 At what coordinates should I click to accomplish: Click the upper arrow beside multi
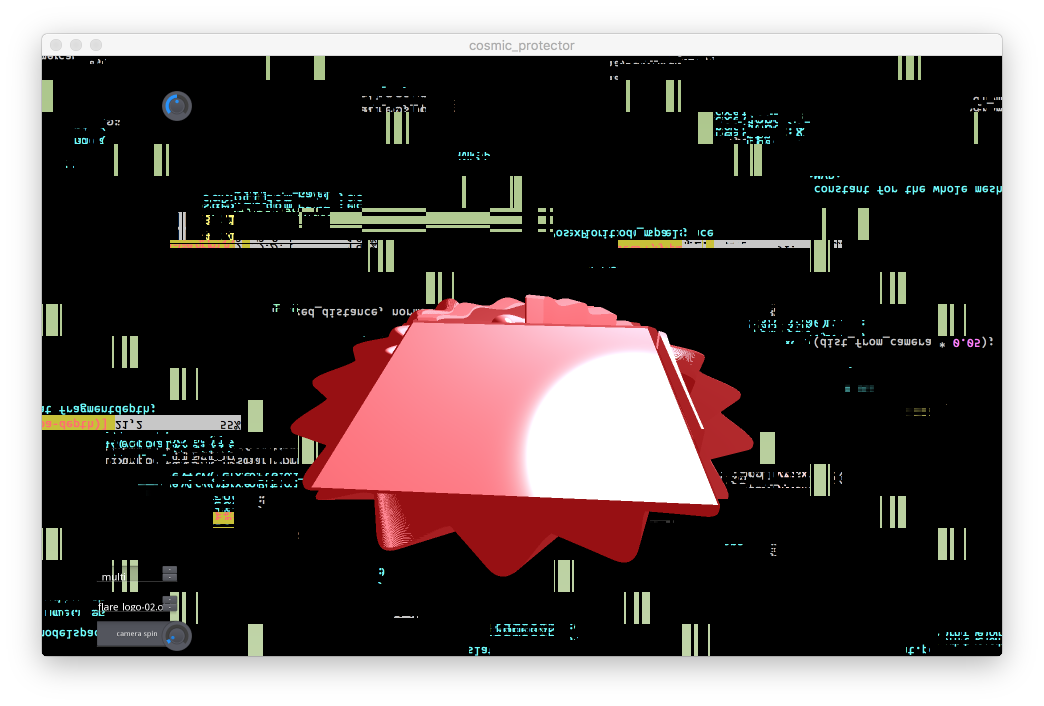(x=170, y=570)
